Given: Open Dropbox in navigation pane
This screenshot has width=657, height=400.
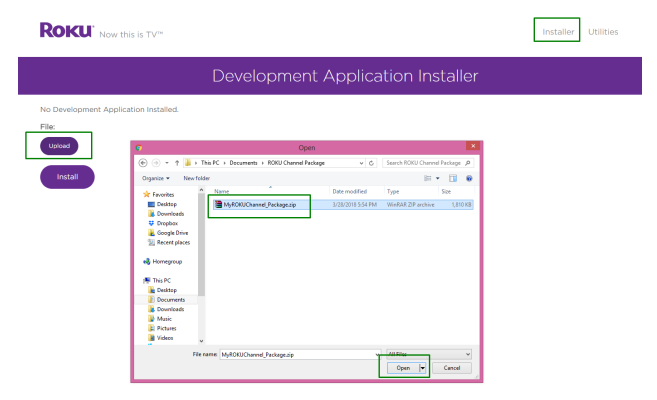Looking at the screenshot, I should pos(163,223).
